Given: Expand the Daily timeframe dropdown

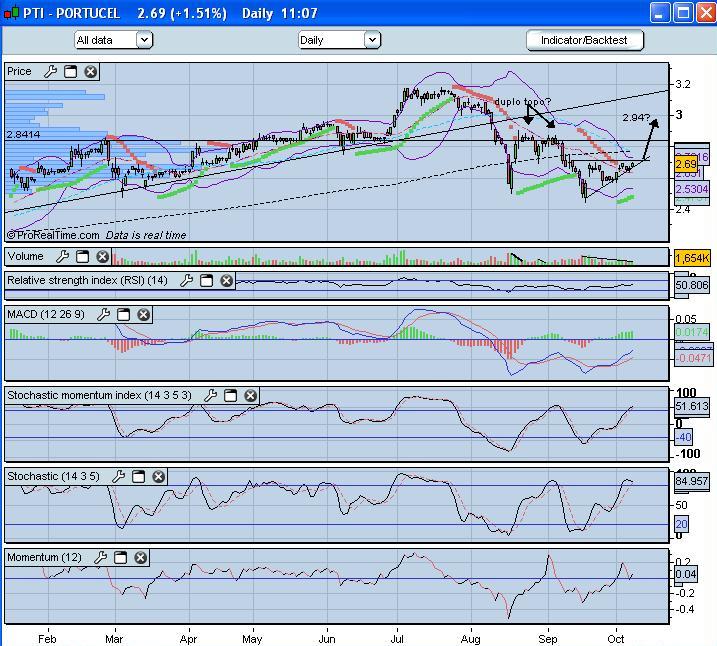Looking at the screenshot, I should pyautogui.click(x=372, y=40).
